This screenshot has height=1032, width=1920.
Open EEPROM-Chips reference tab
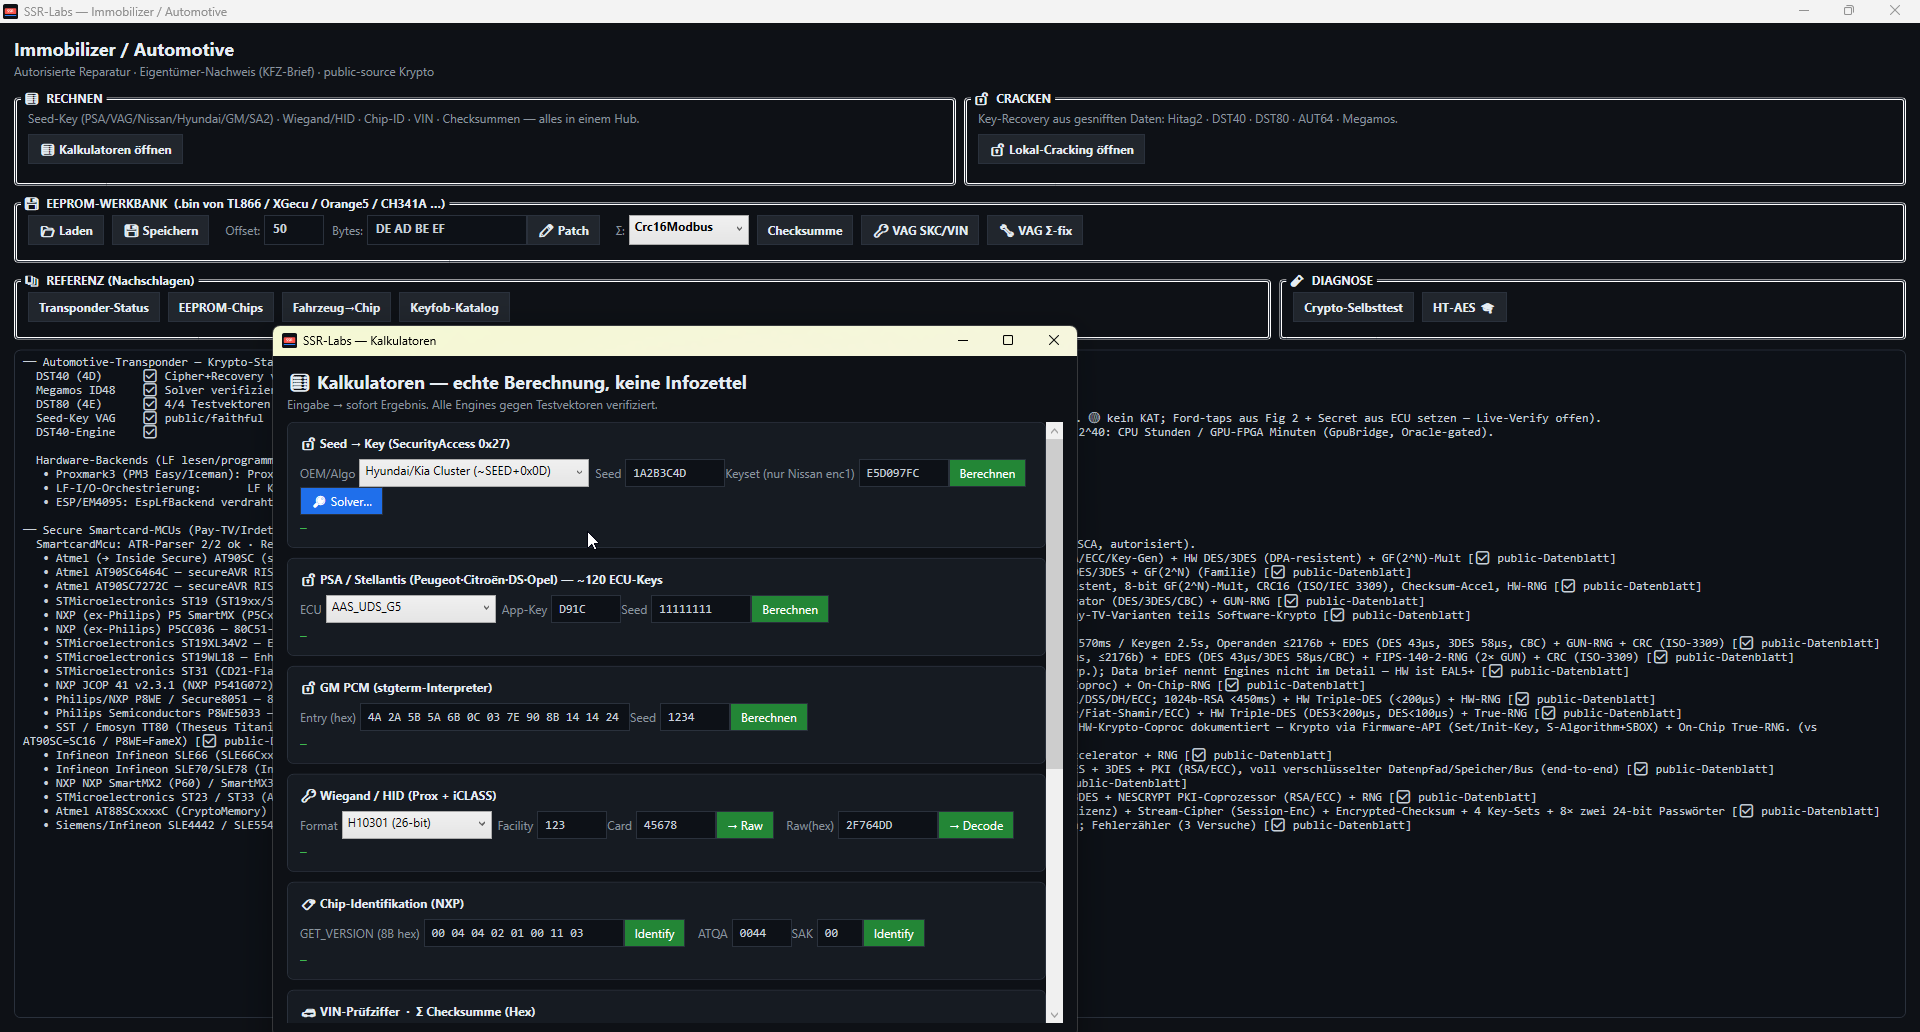221,308
